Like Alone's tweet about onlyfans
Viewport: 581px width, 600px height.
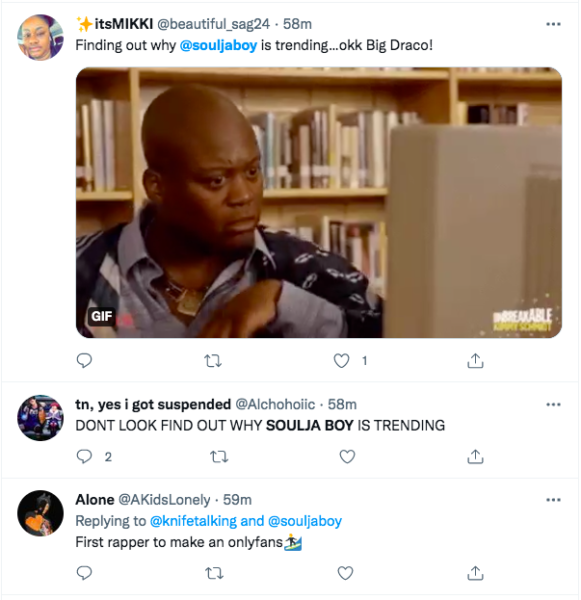[x=345, y=573]
